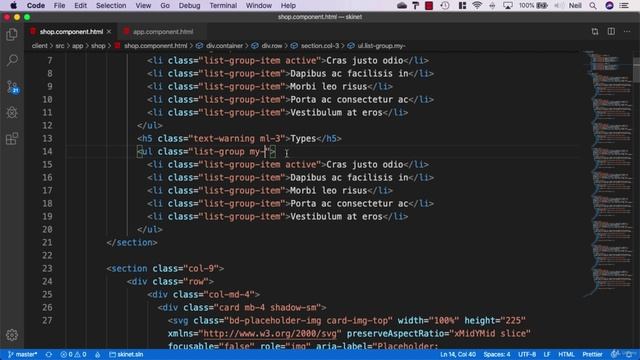This screenshot has width=640, height=360.
Task: Open the Extensions view in activity bar
Action: [12, 139]
